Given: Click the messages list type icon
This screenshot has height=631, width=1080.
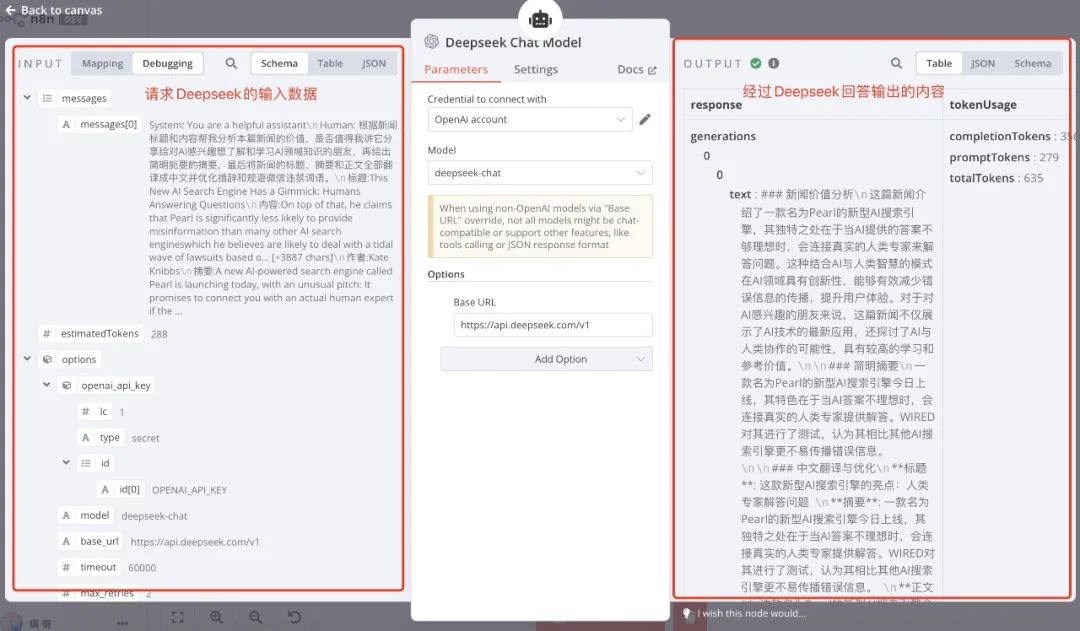Looking at the screenshot, I should coord(47,99).
